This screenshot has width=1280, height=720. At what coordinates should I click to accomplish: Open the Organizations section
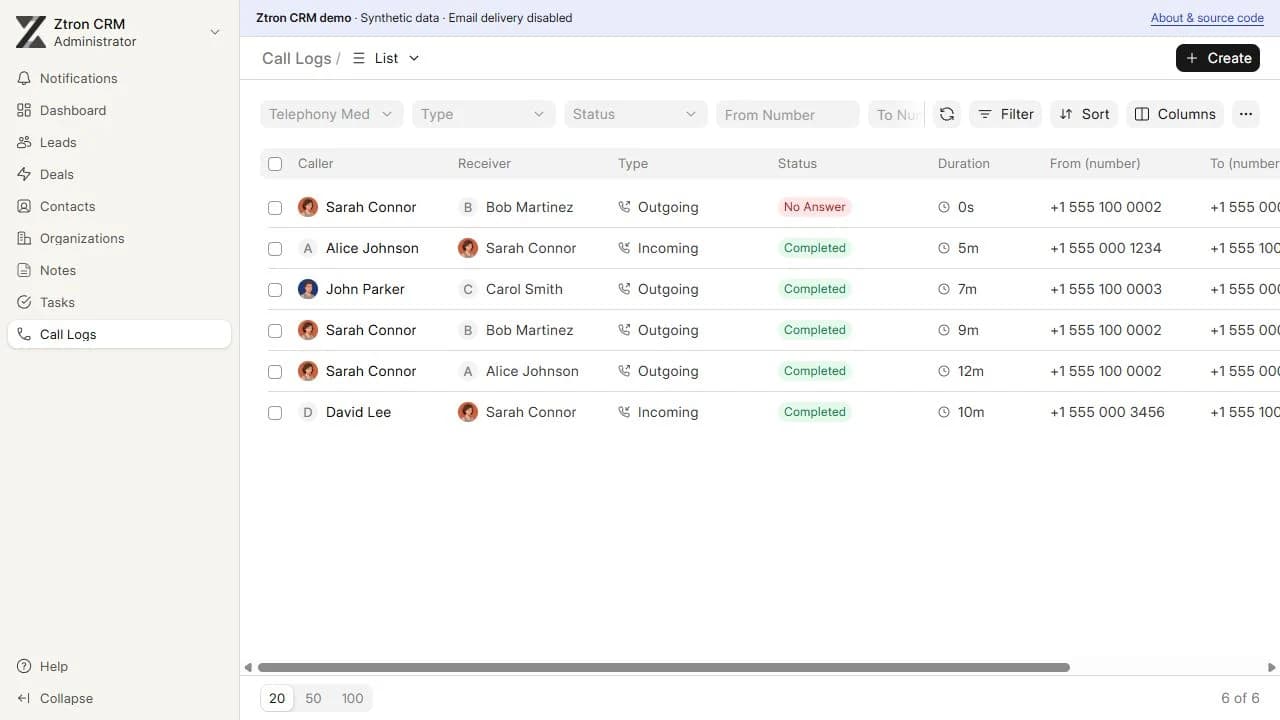coord(119,238)
